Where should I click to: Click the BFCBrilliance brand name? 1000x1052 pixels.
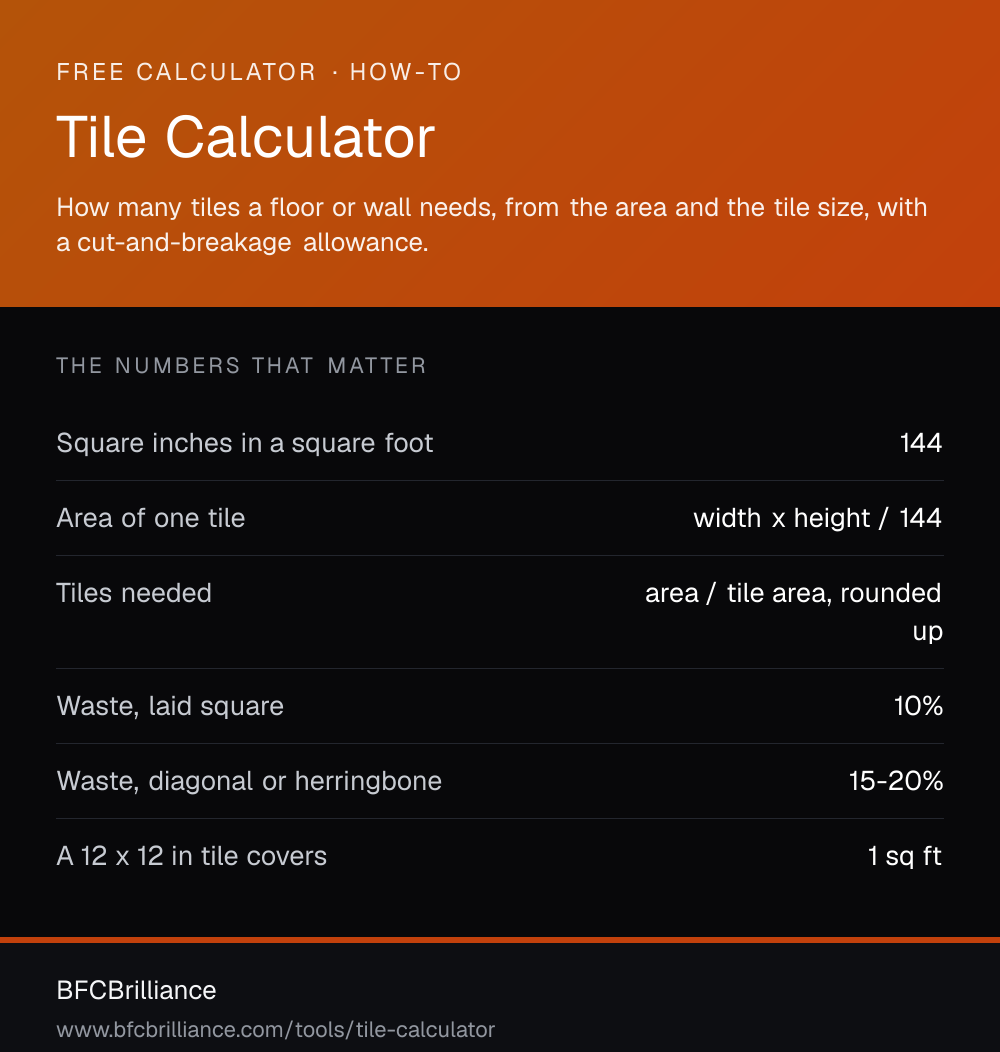136,990
